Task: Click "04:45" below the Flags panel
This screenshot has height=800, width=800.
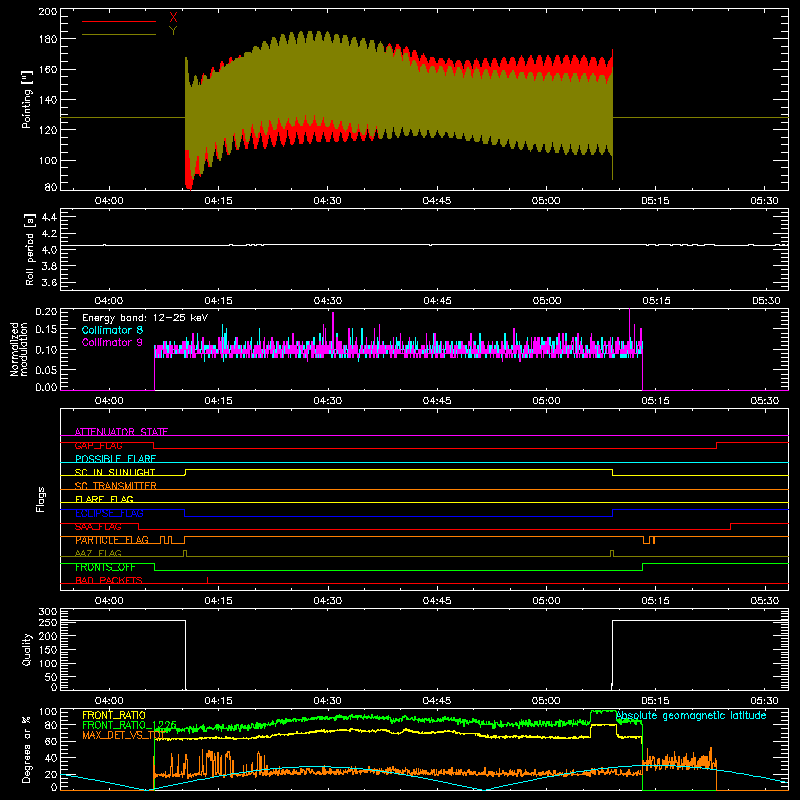Action: 437,601
